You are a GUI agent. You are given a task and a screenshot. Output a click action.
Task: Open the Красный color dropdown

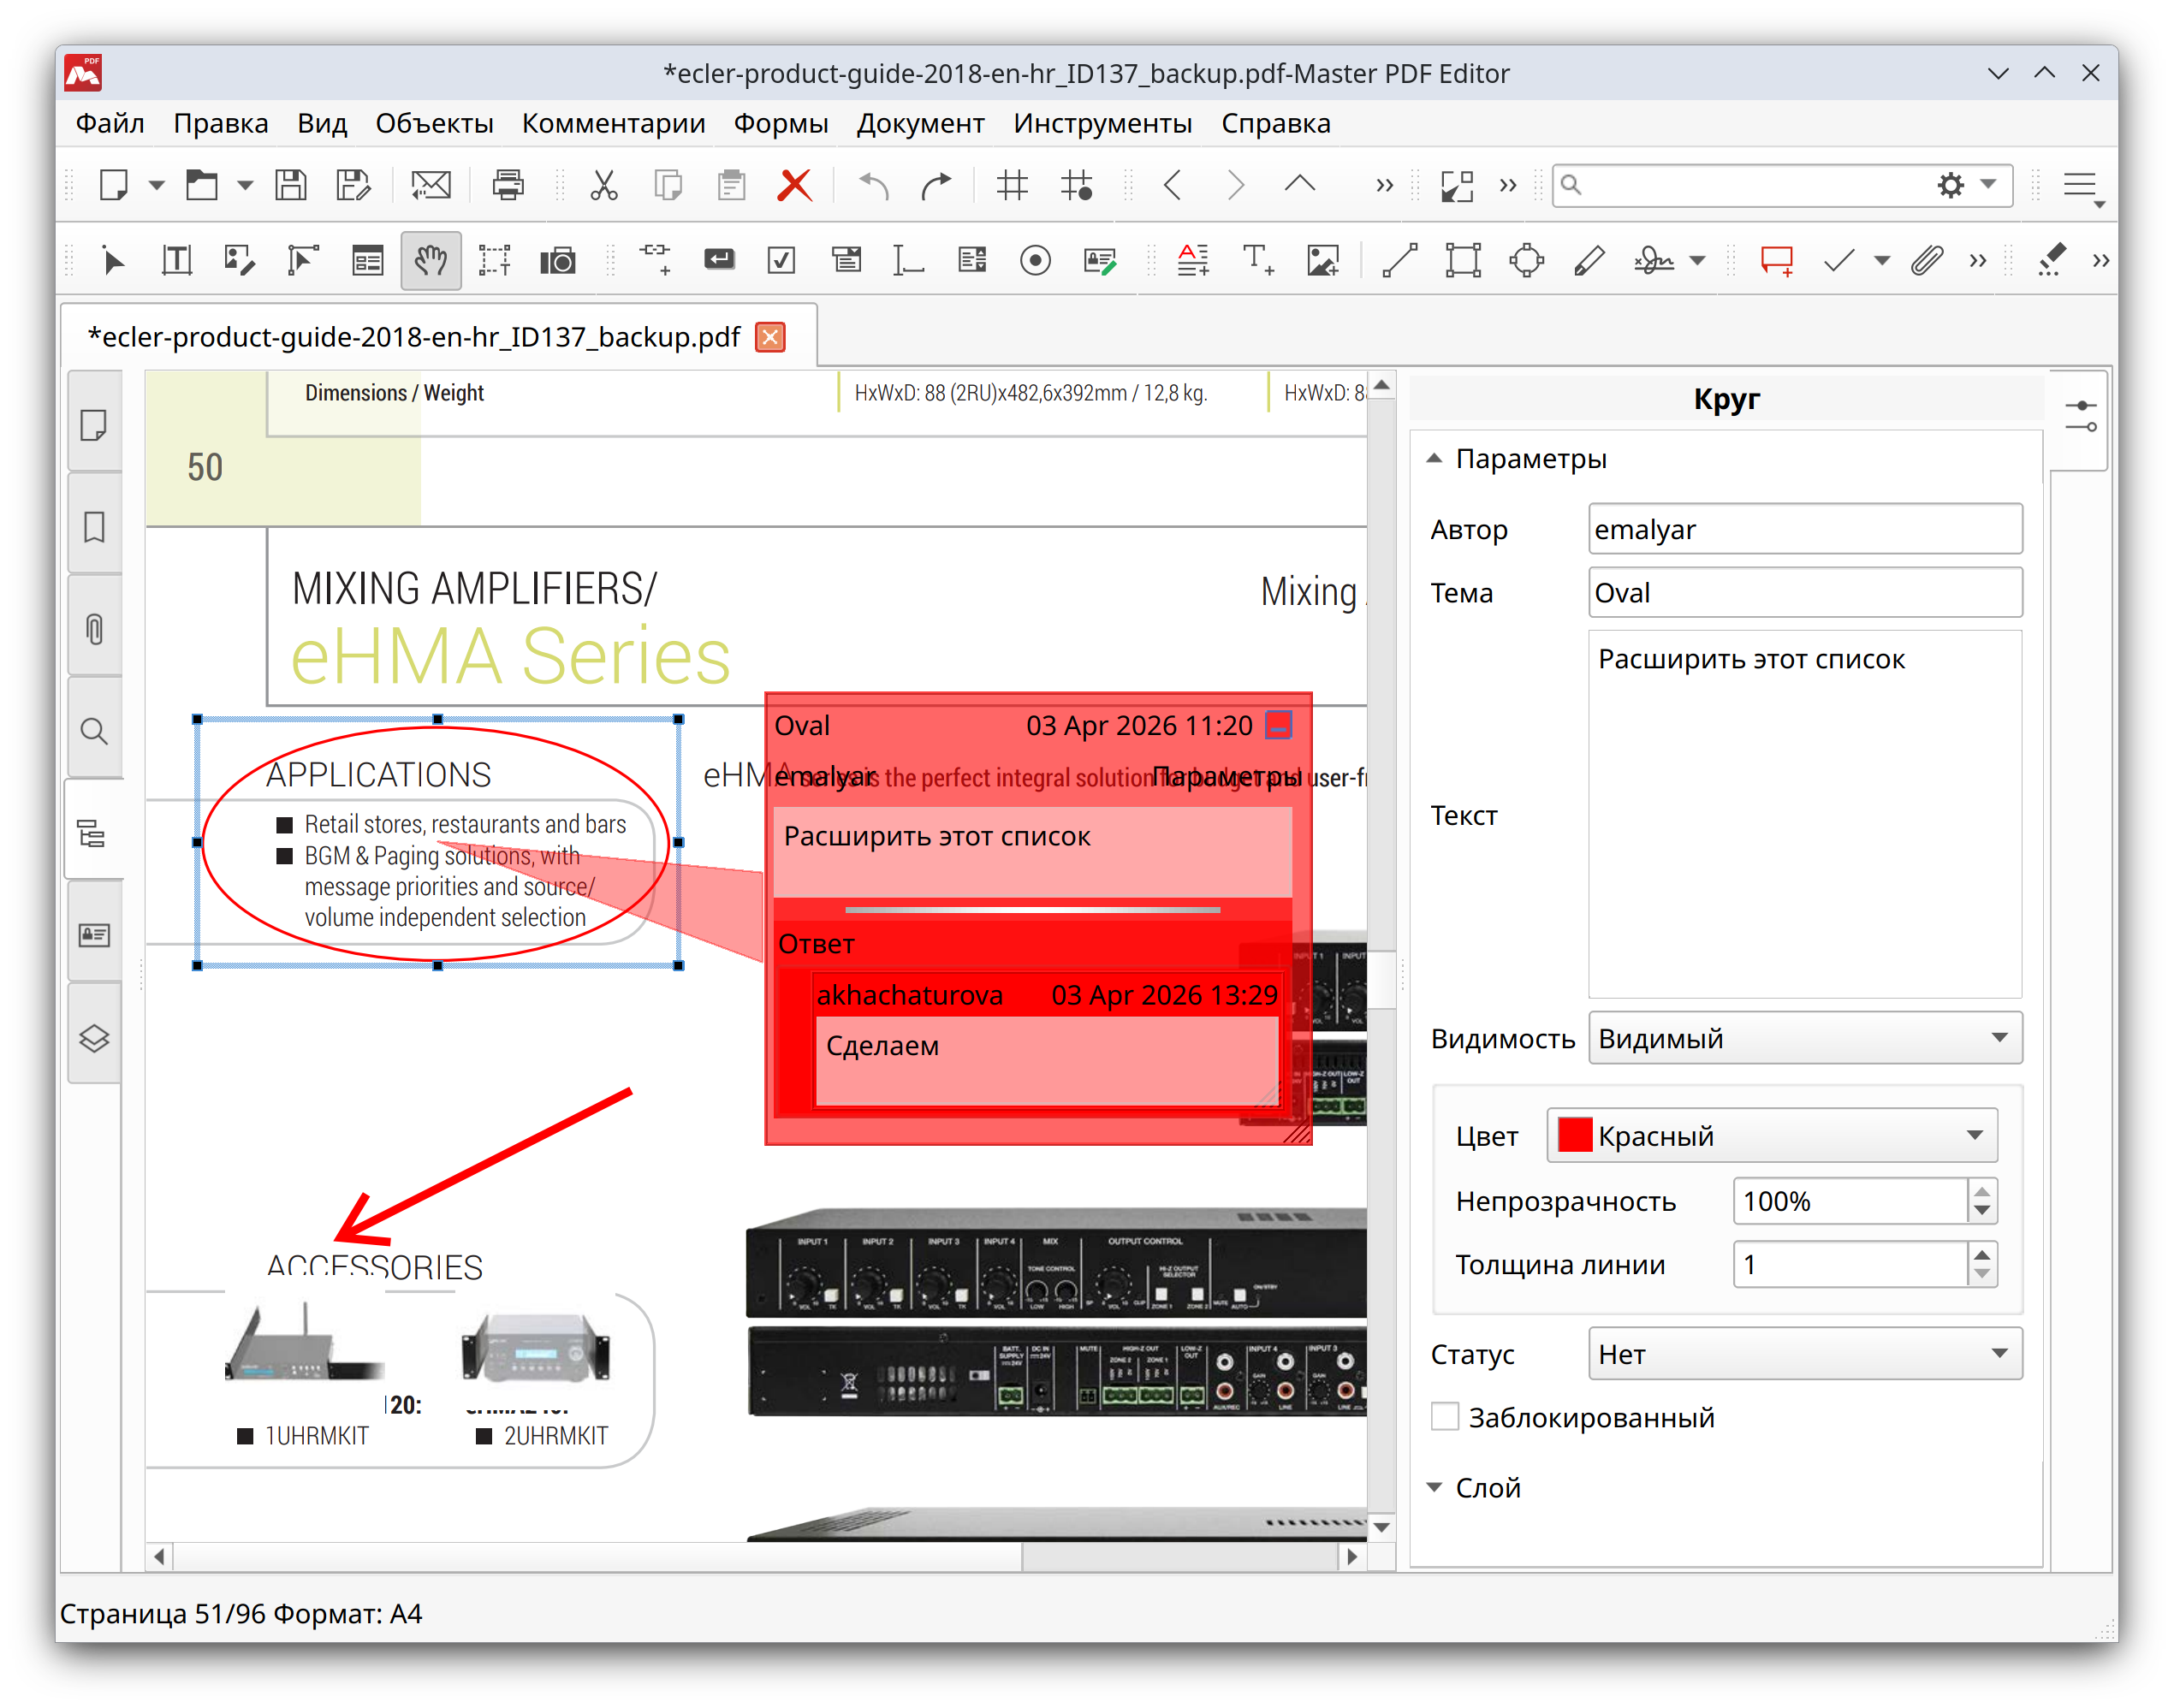tap(1771, 1136)
